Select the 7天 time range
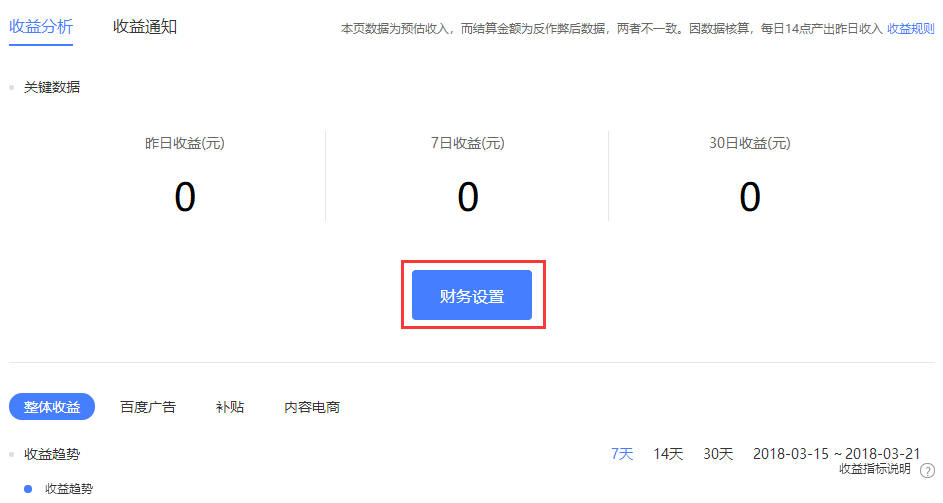943x503 pixels. coord(622,454)
